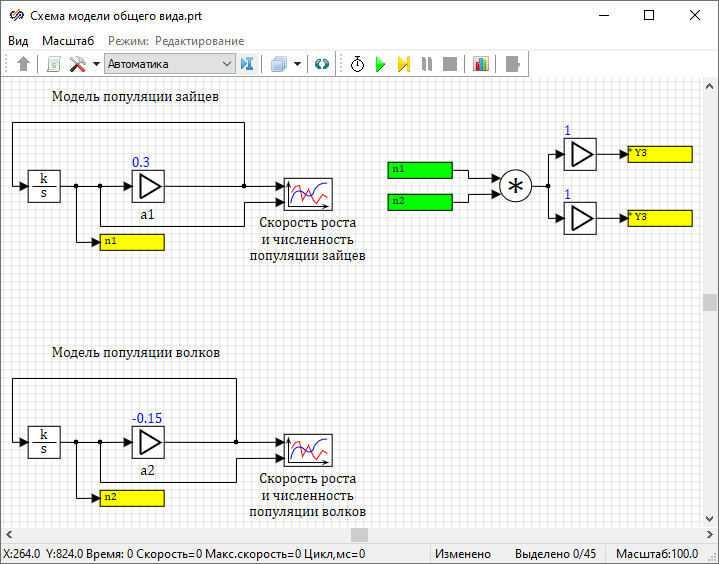Click the pause simulation button
Viewport: 719px width, 564px height.
(x=427, y=64)
